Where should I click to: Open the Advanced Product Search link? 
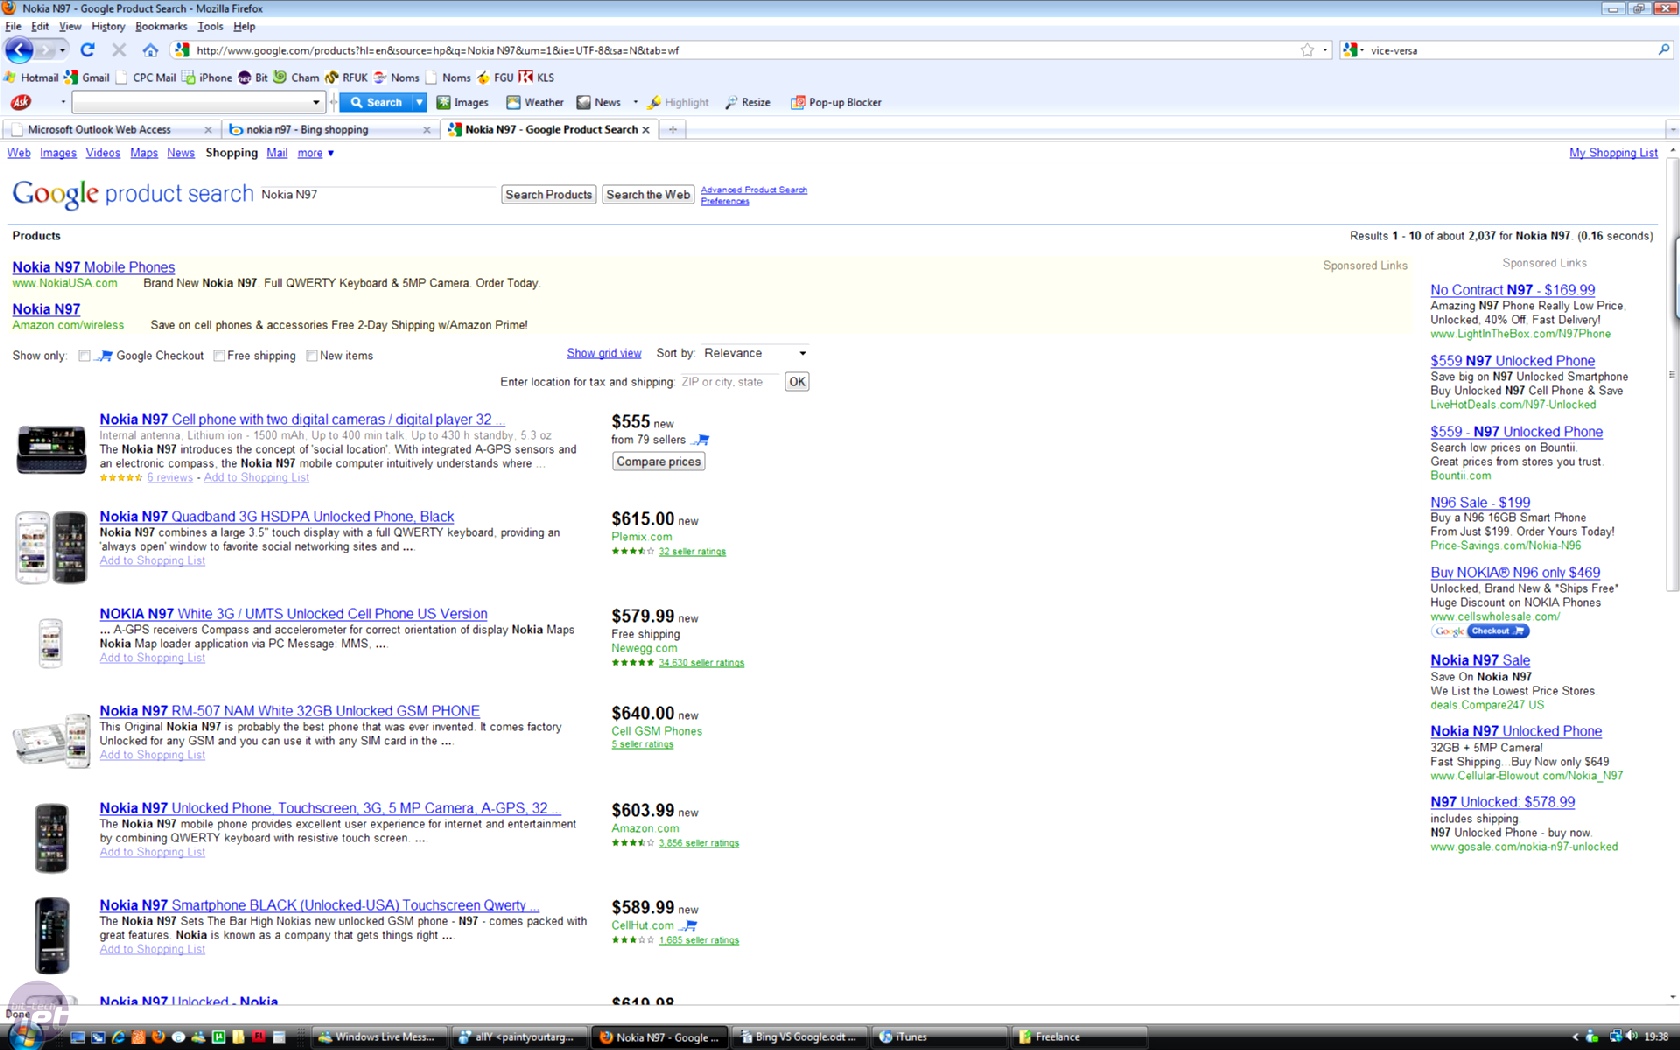[754, 190]
